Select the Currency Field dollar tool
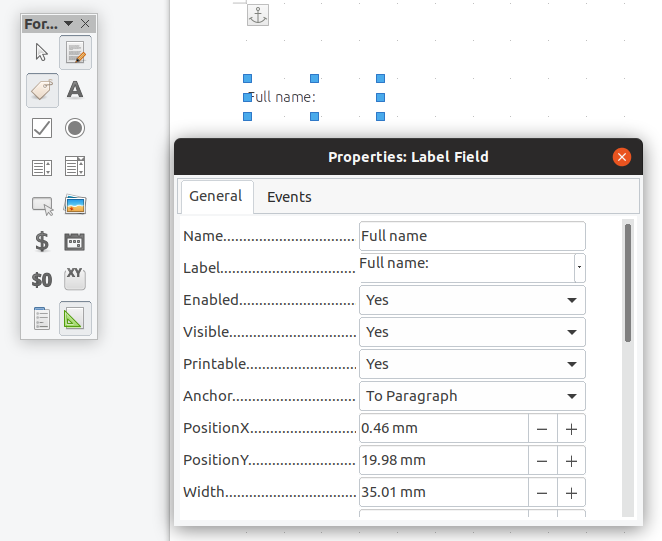662x541 pixels. pyautogui.click(x=42, y=242)
